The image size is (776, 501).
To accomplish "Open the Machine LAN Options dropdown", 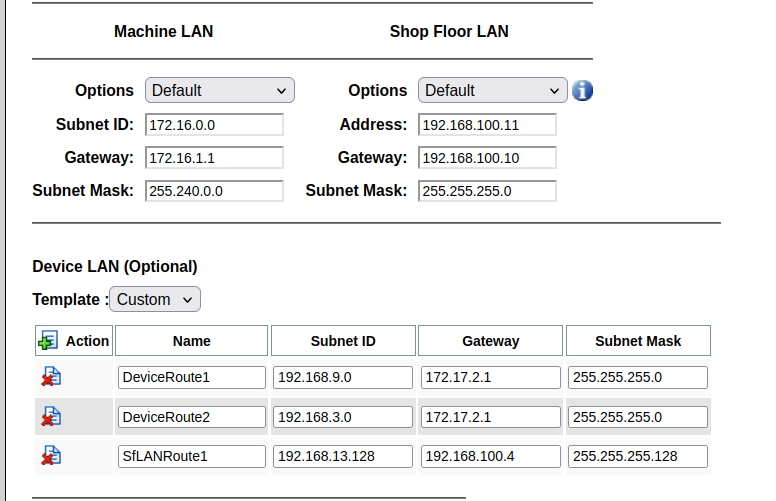I will (x=220, y=90).
